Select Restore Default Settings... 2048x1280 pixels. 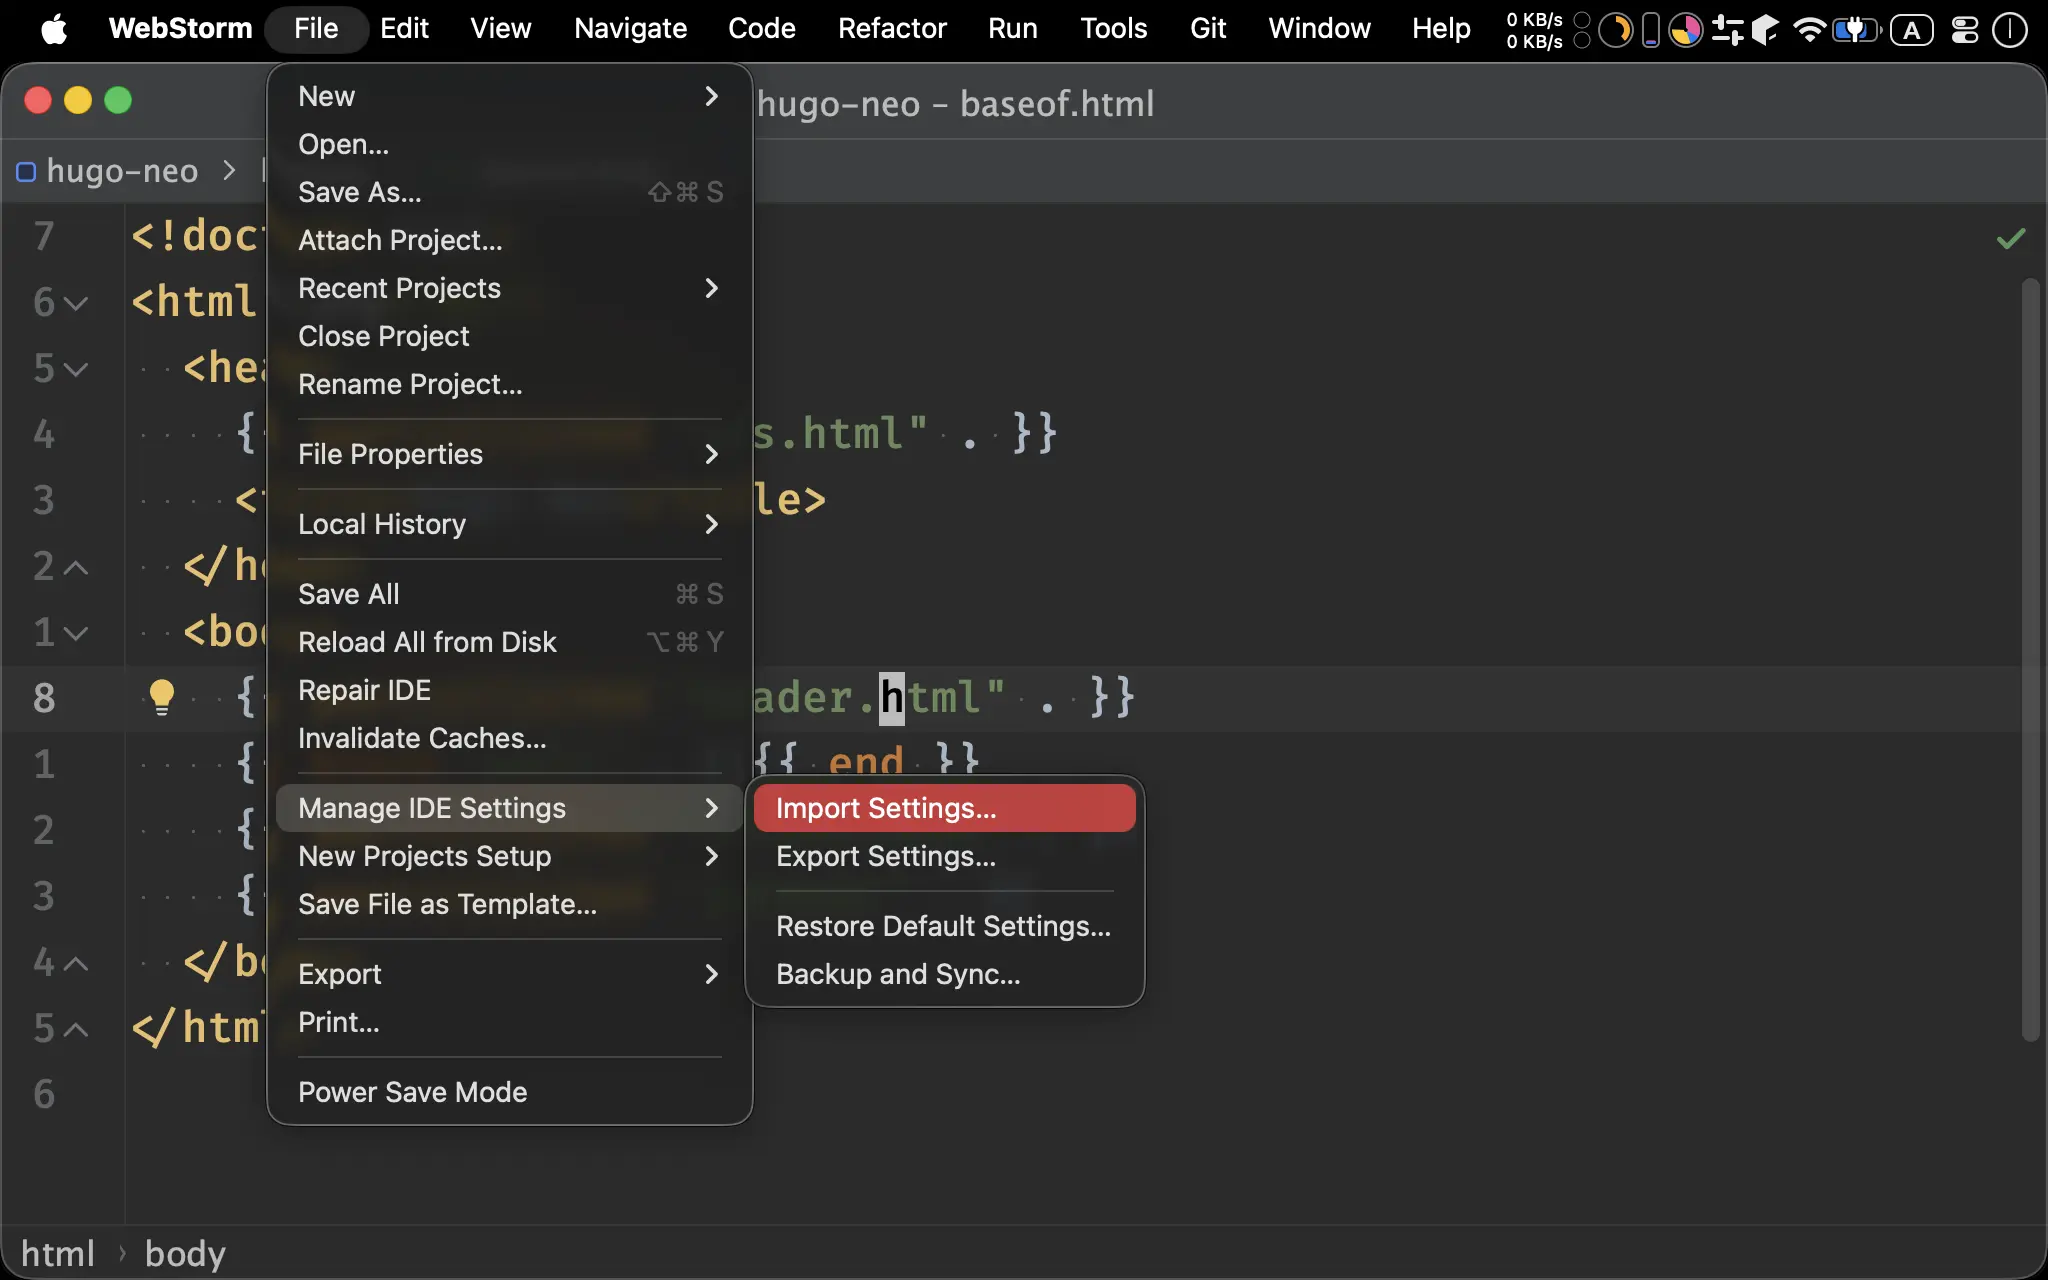pos(945,926)
